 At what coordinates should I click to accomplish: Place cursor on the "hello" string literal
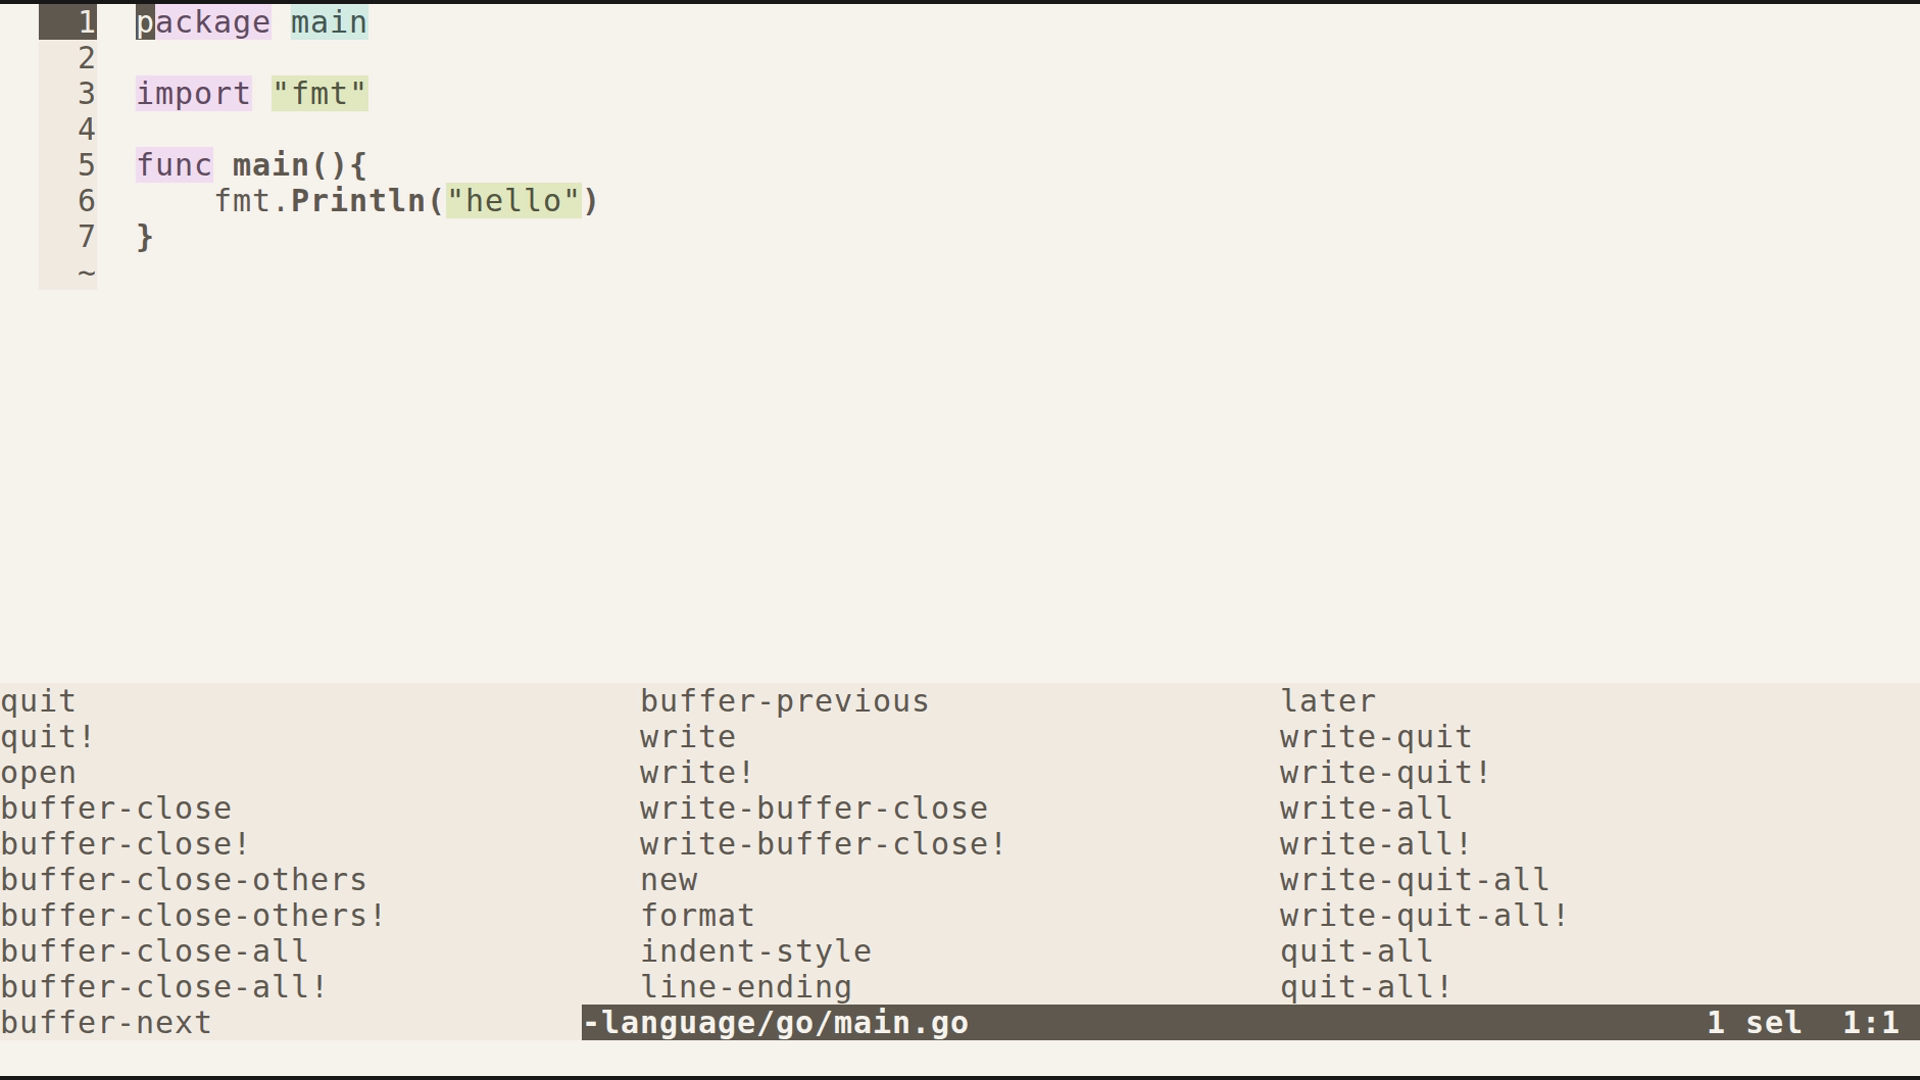coord(513,201)
